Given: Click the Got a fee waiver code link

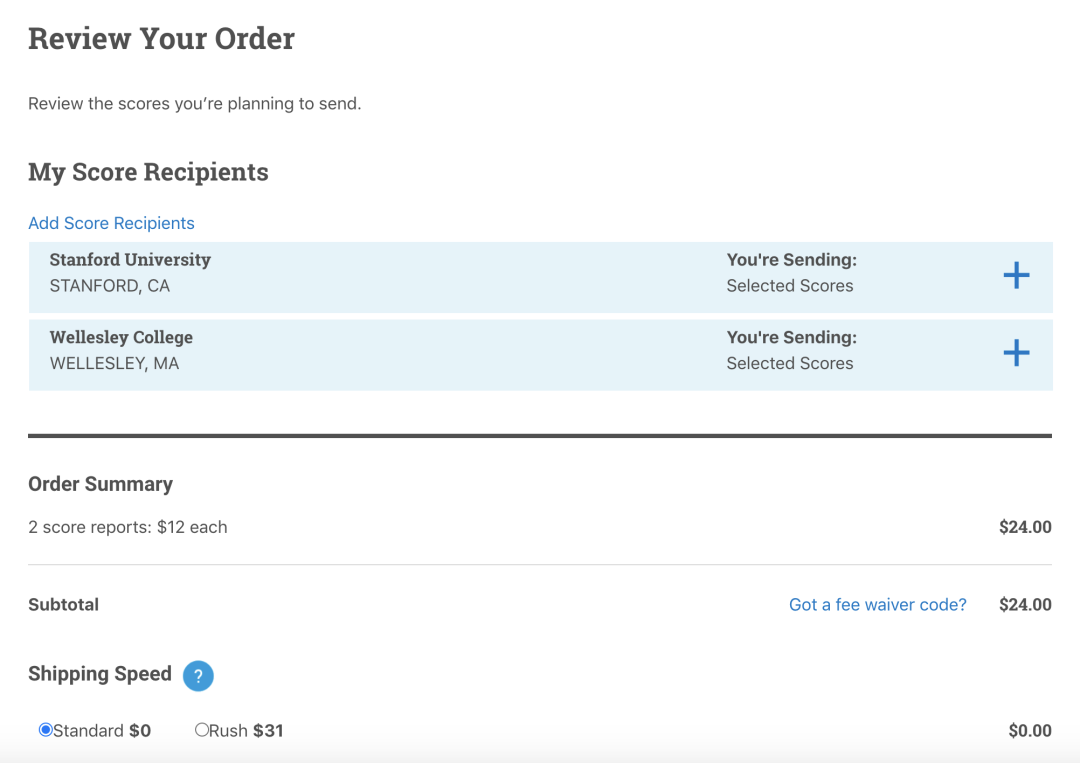Looking at the screenshot, I should (x=877, y=604).
